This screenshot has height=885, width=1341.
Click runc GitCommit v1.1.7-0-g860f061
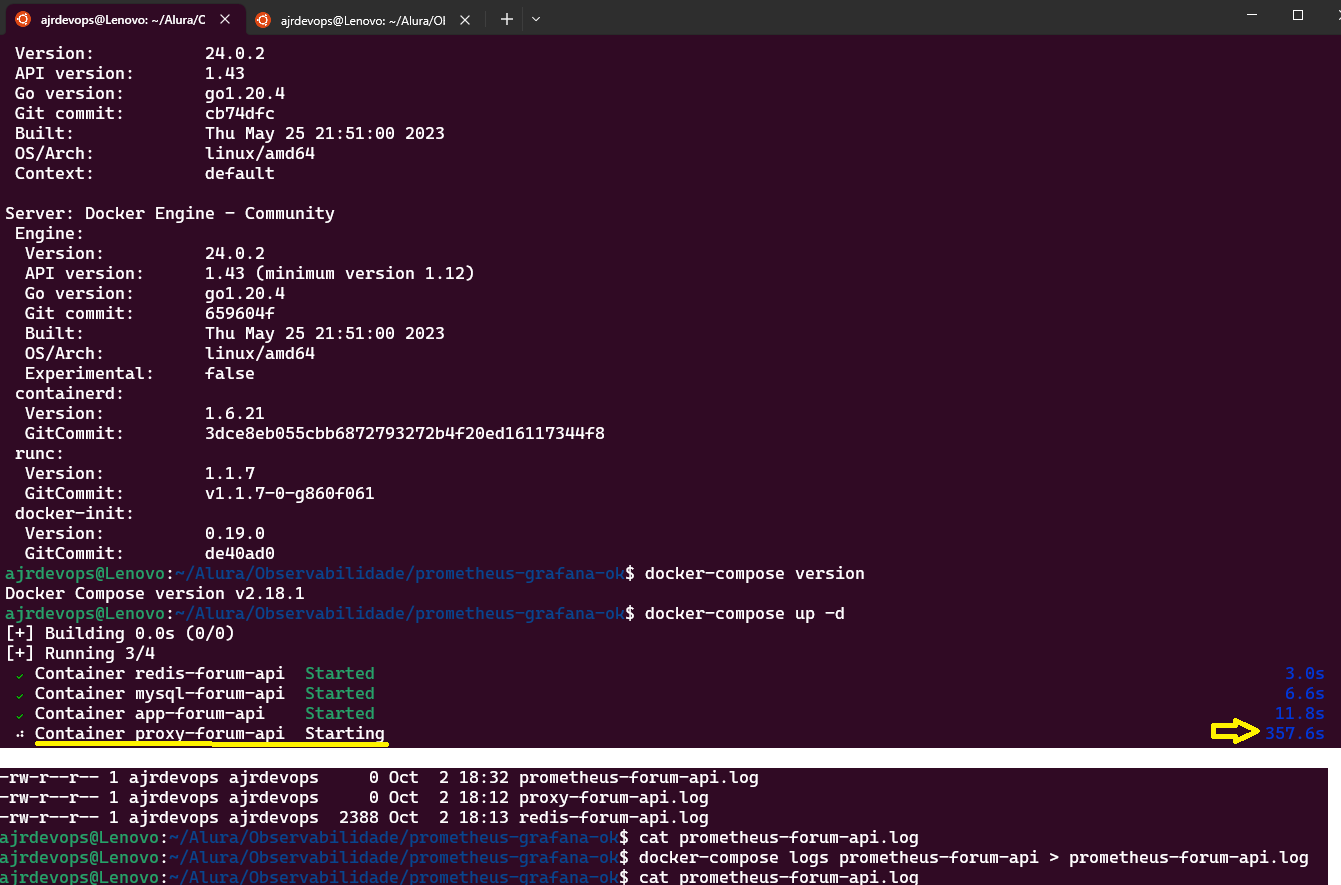(290, 493)
